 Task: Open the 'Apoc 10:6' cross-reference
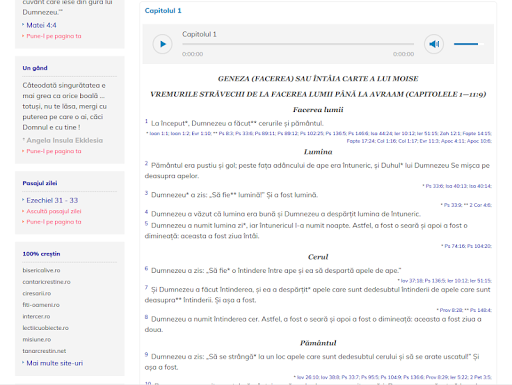click(x=479, y=141)
